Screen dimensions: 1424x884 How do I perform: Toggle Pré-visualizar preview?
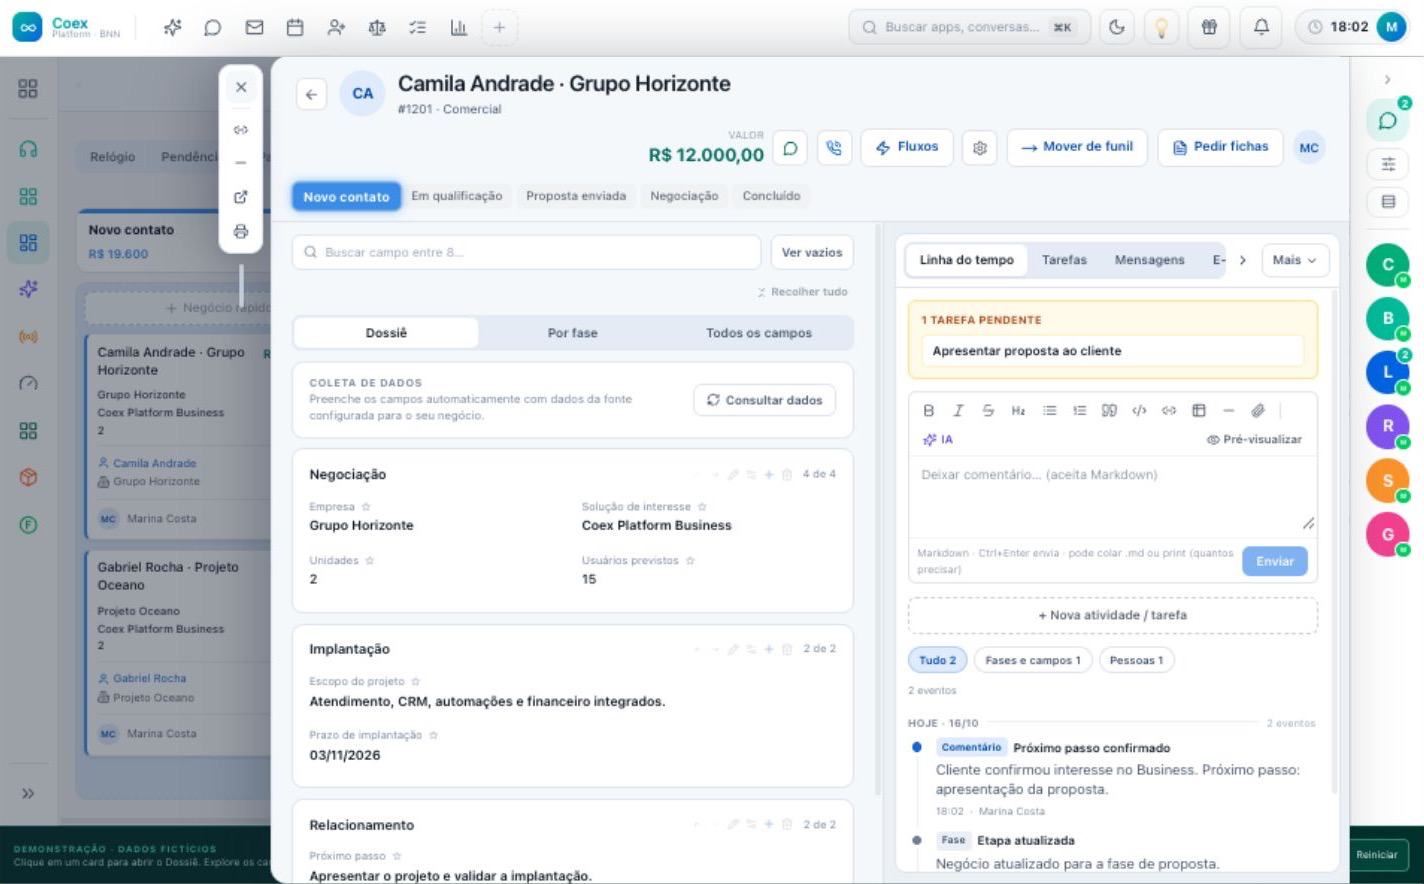[1254, 440]
